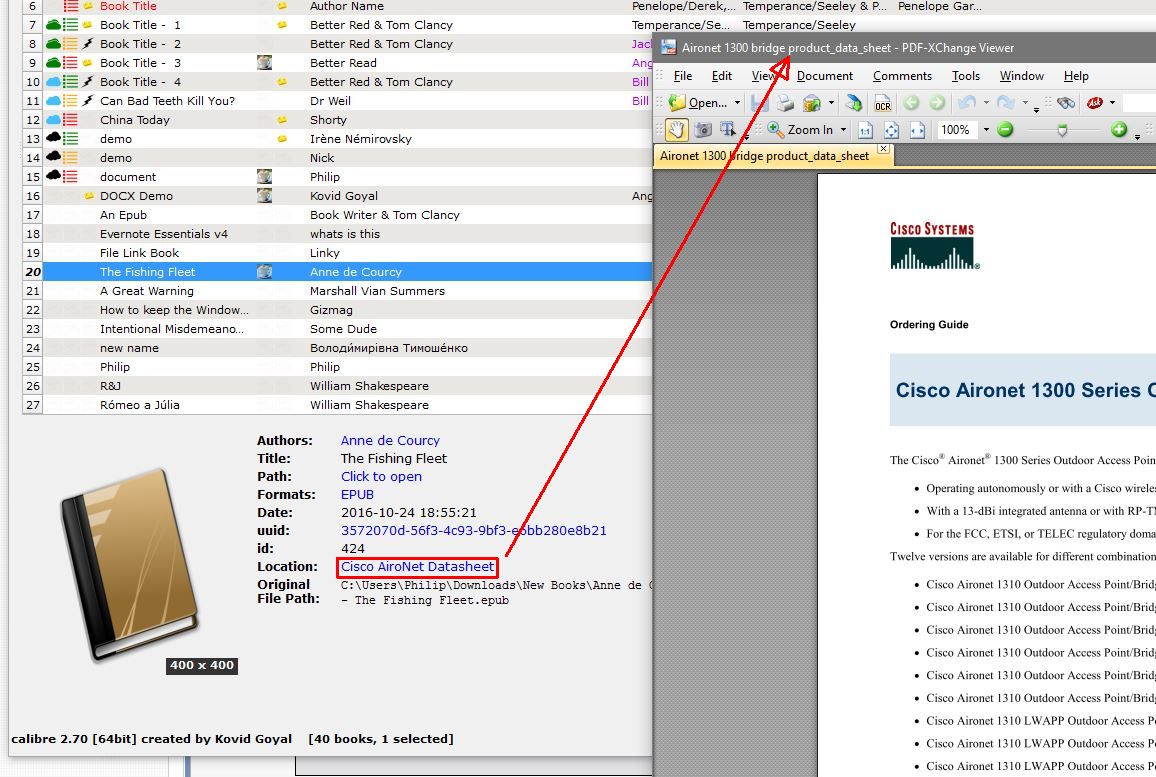Click the Redo icon in PDF-XChange toolbar
Screen dimensions: 1156x777
point(1005,103)
